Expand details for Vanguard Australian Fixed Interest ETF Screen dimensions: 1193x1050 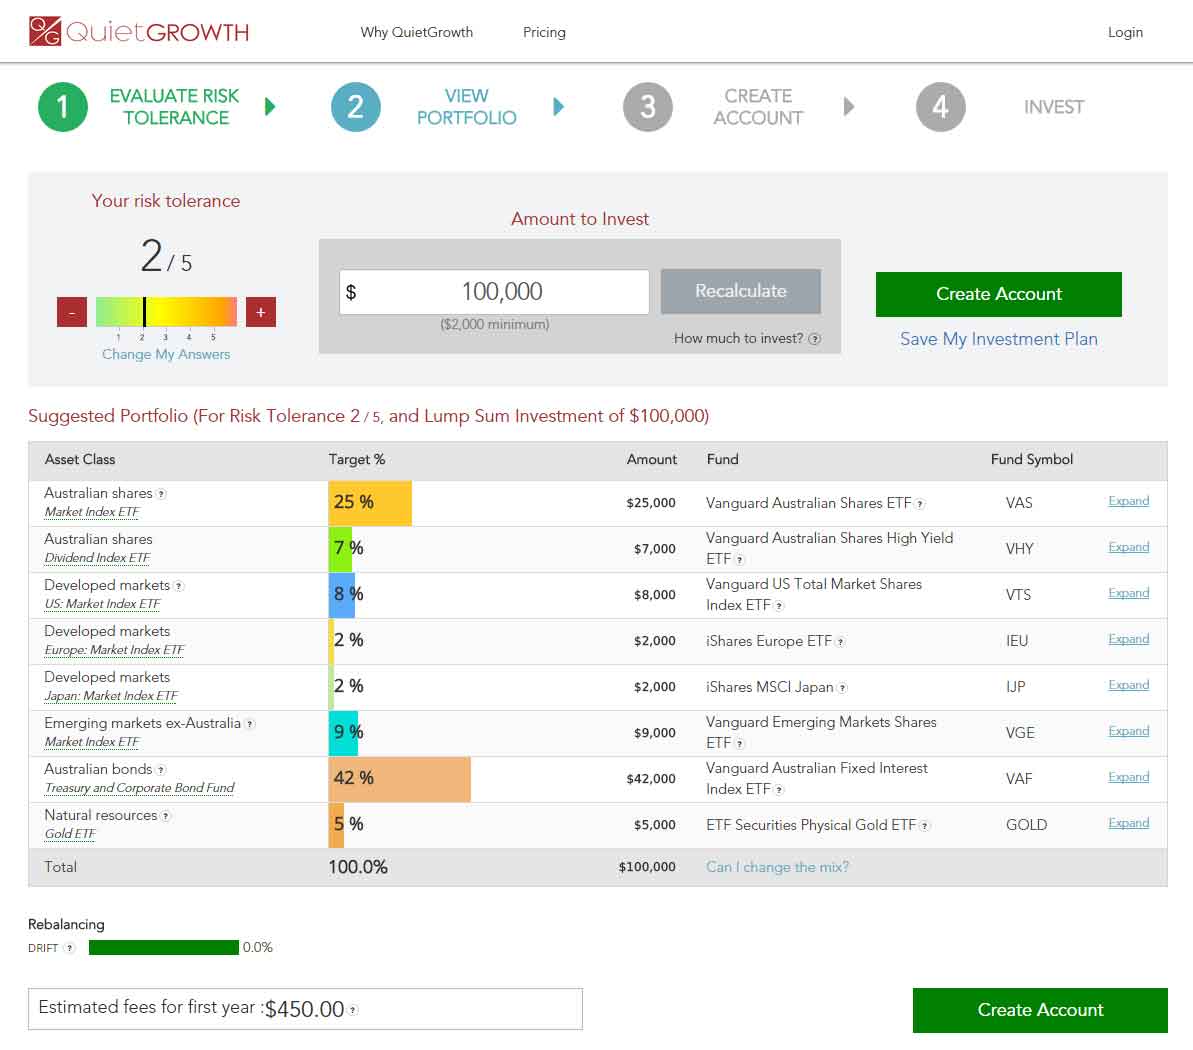coord(1128,777)
